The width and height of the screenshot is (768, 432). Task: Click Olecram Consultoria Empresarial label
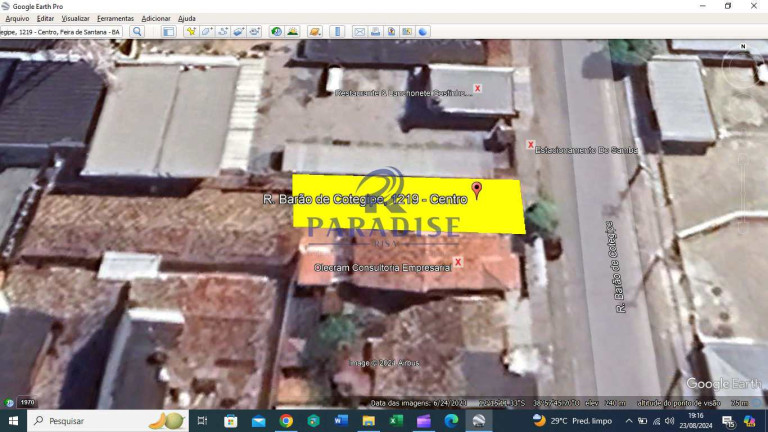[x=383, y=267]
